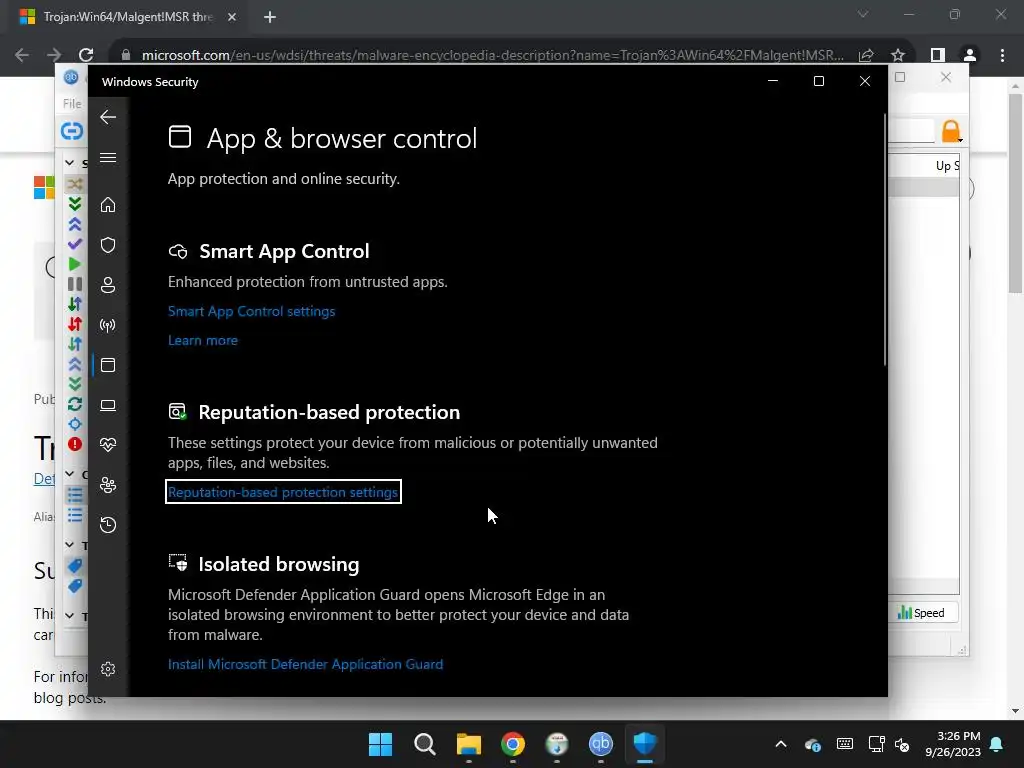Viewport: 1024px width, 768px height.
Task: Open File Explorer from taskbar
Action: 468,744
